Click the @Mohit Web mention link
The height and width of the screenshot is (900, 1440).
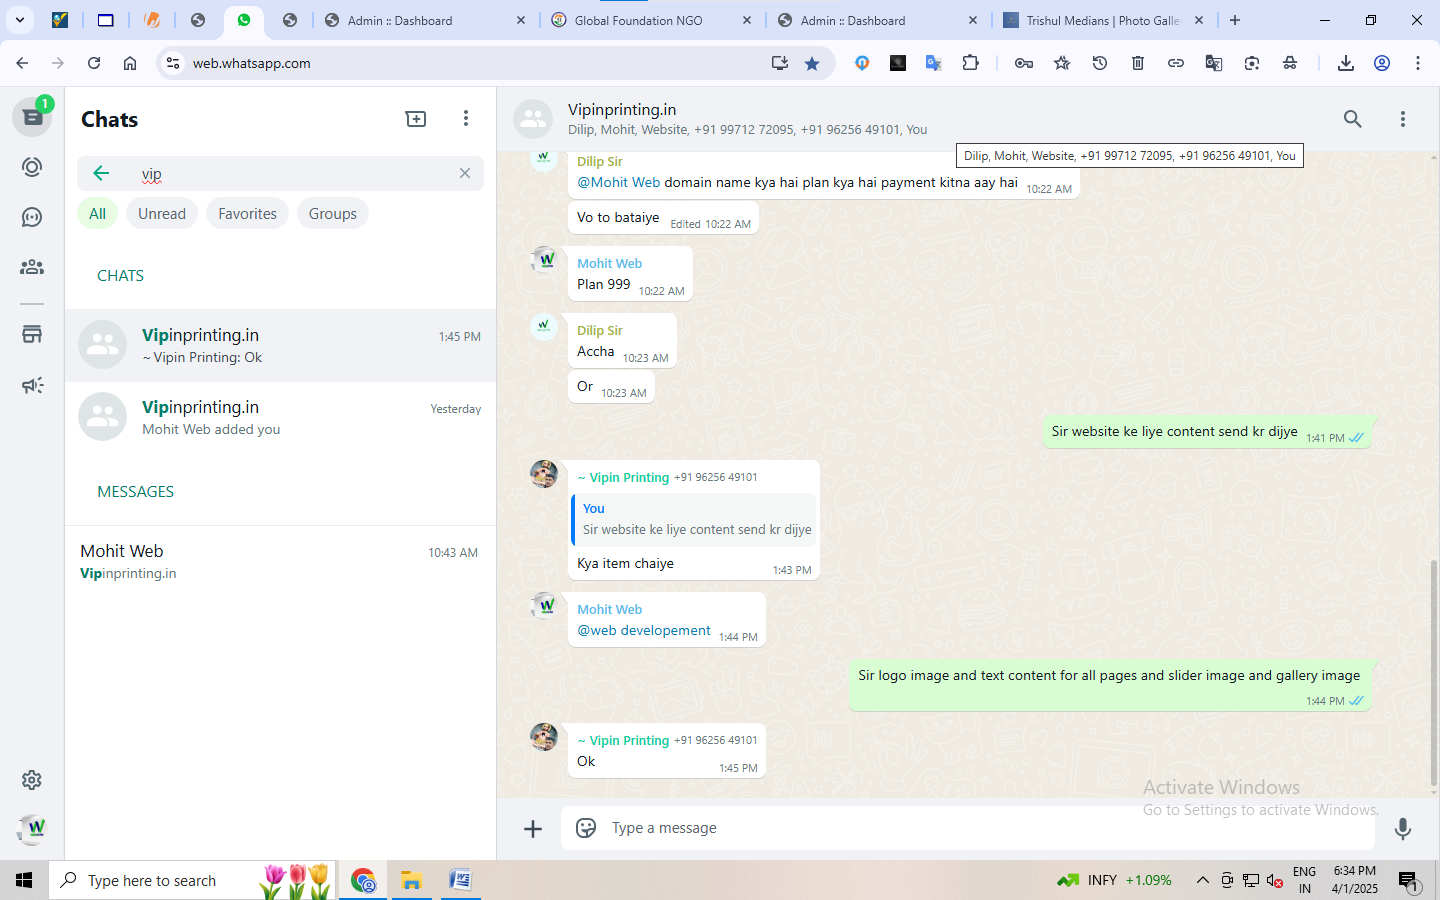pyautogui.click(x=618, y=182)
